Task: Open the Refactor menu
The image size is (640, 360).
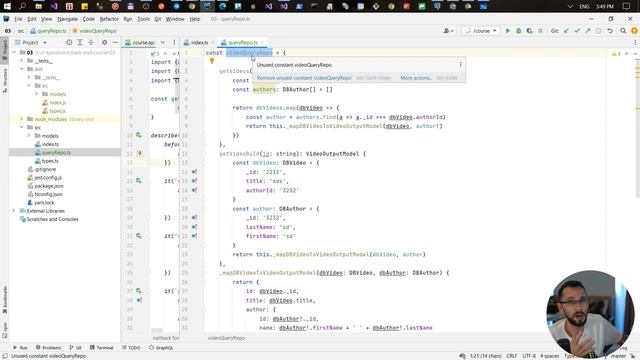Action: (109, 19)
